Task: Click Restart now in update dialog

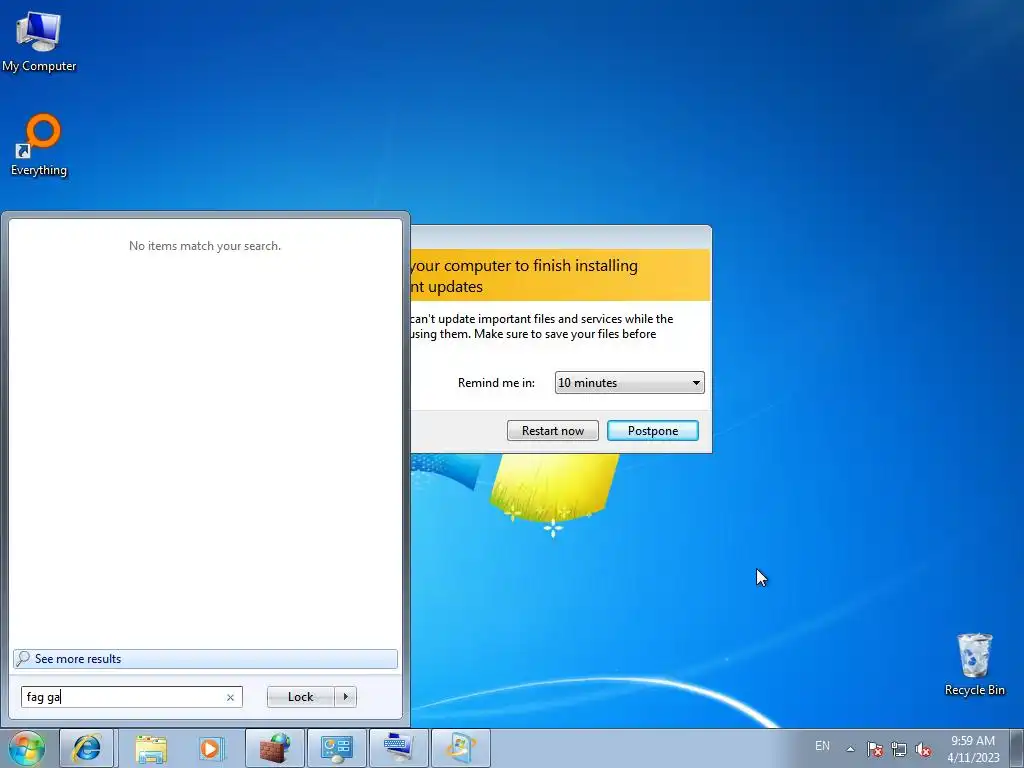Action: (552, 430)
